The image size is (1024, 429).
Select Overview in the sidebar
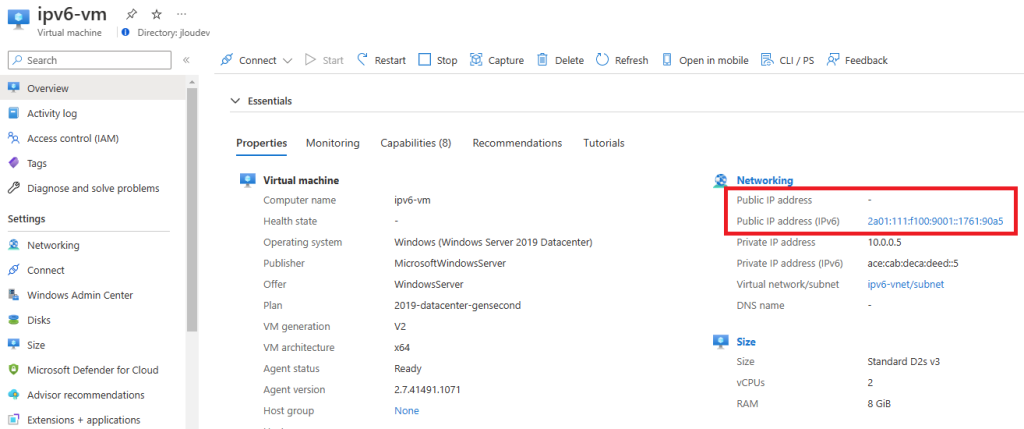pos(93,88)
